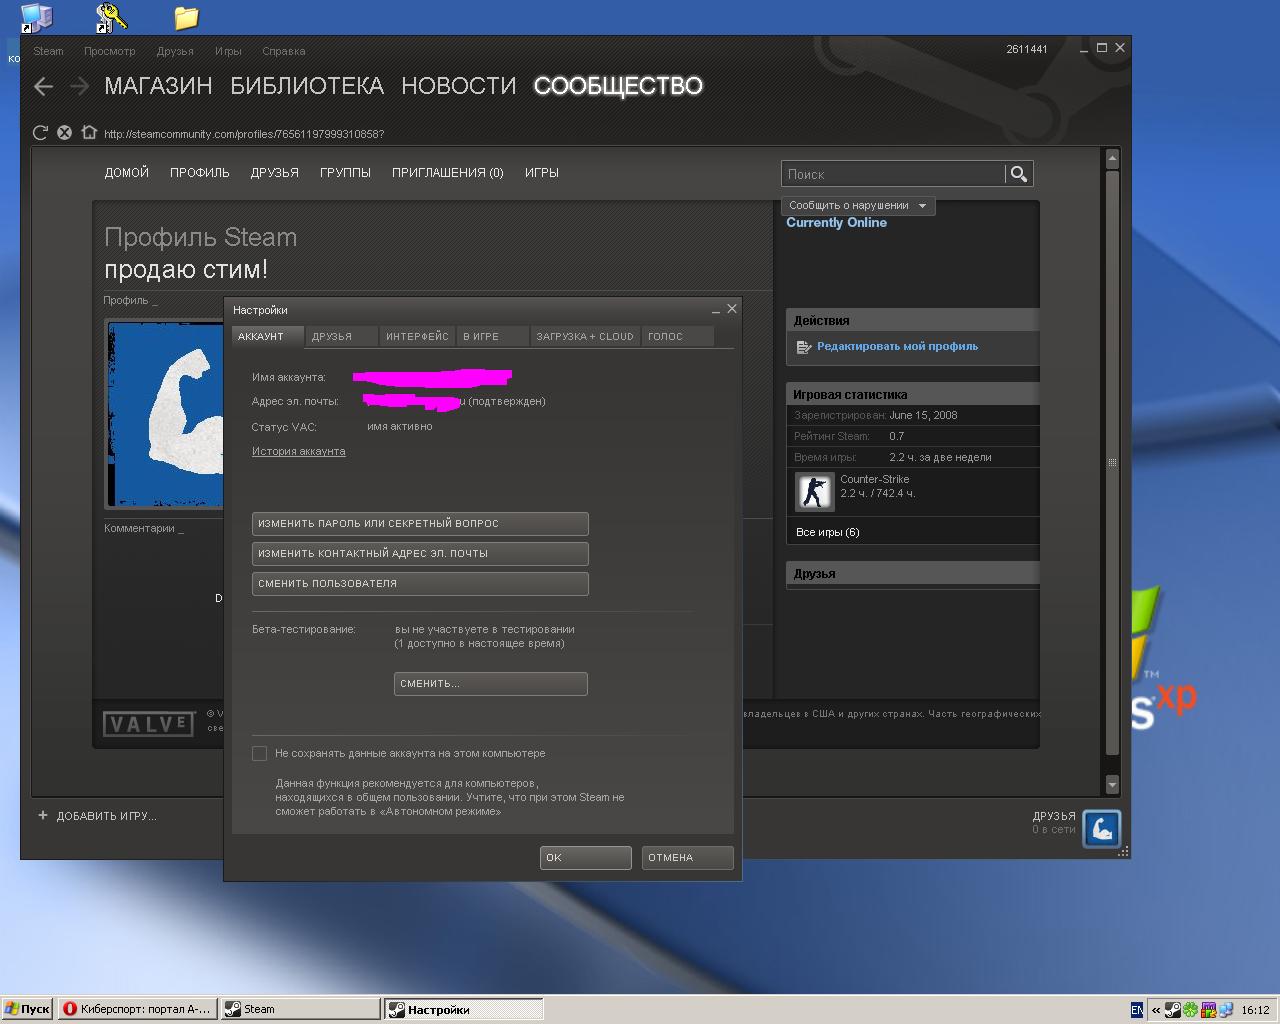
Task: Open the friends list avatar icon at bottom right
Action: (x=1102, y=829)
